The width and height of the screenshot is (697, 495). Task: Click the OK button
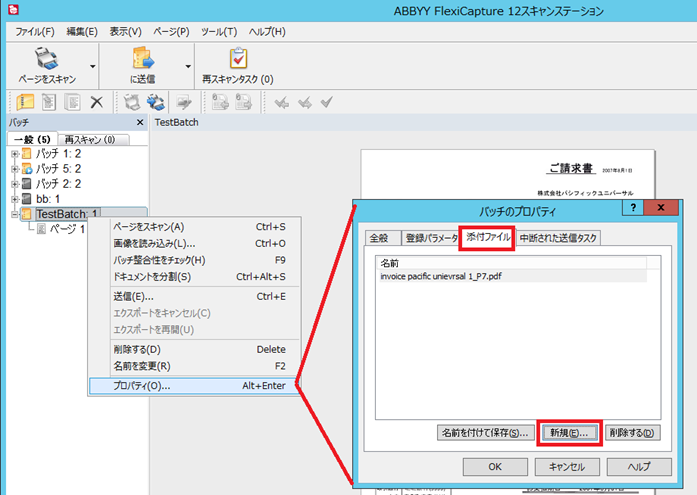[x=495, y=467]
